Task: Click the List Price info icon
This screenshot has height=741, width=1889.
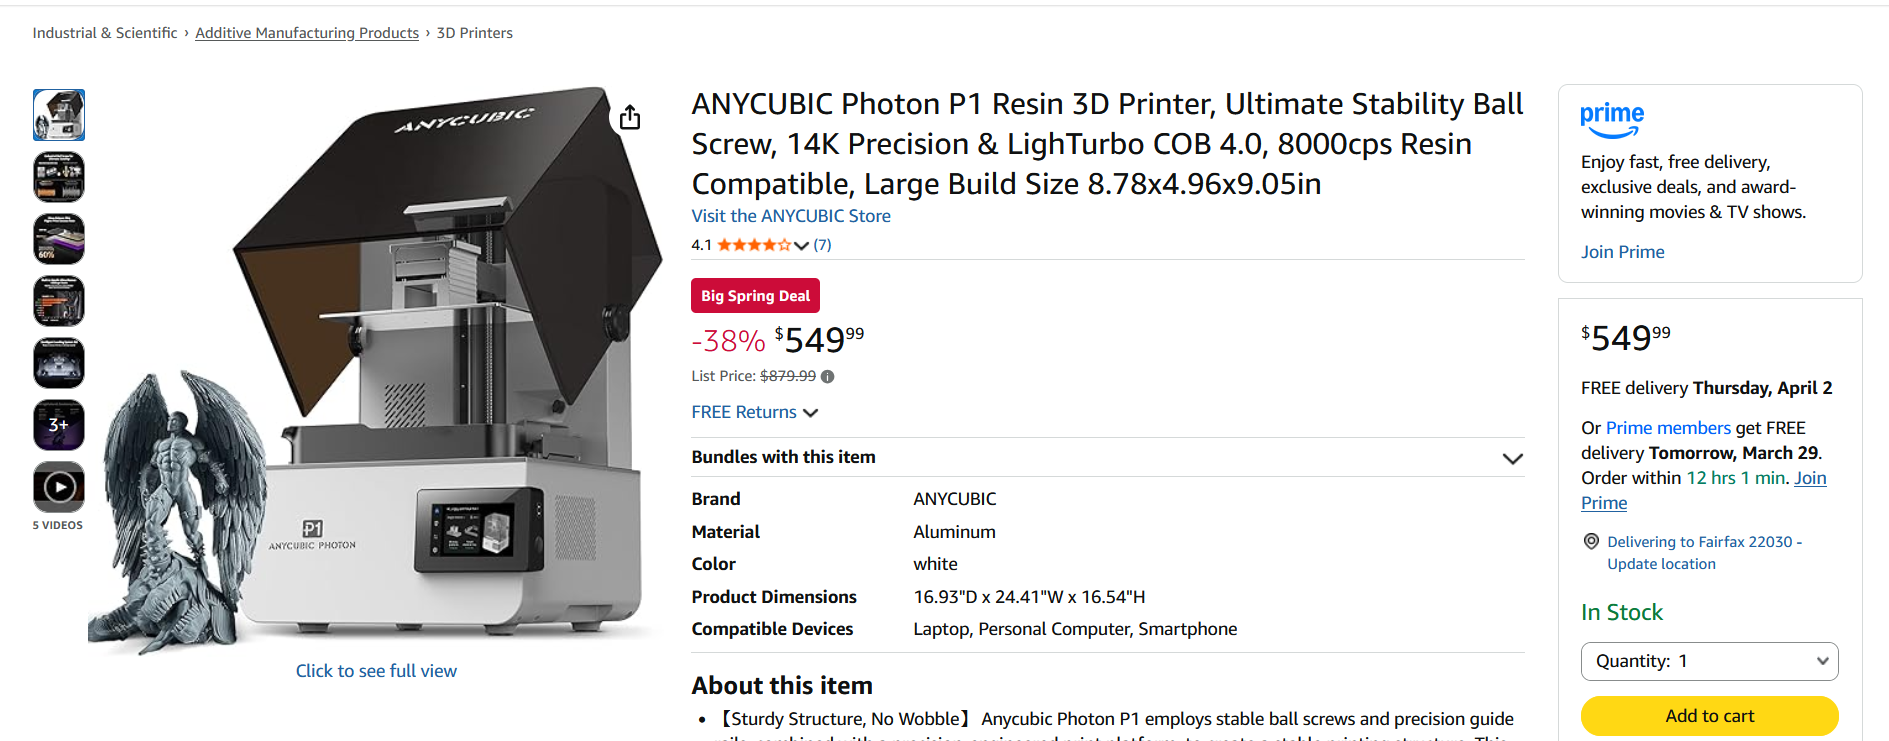Action: 828,377
